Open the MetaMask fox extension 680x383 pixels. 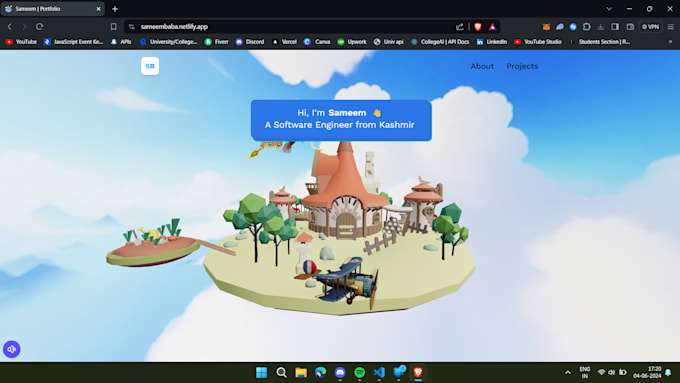point(546,26)
